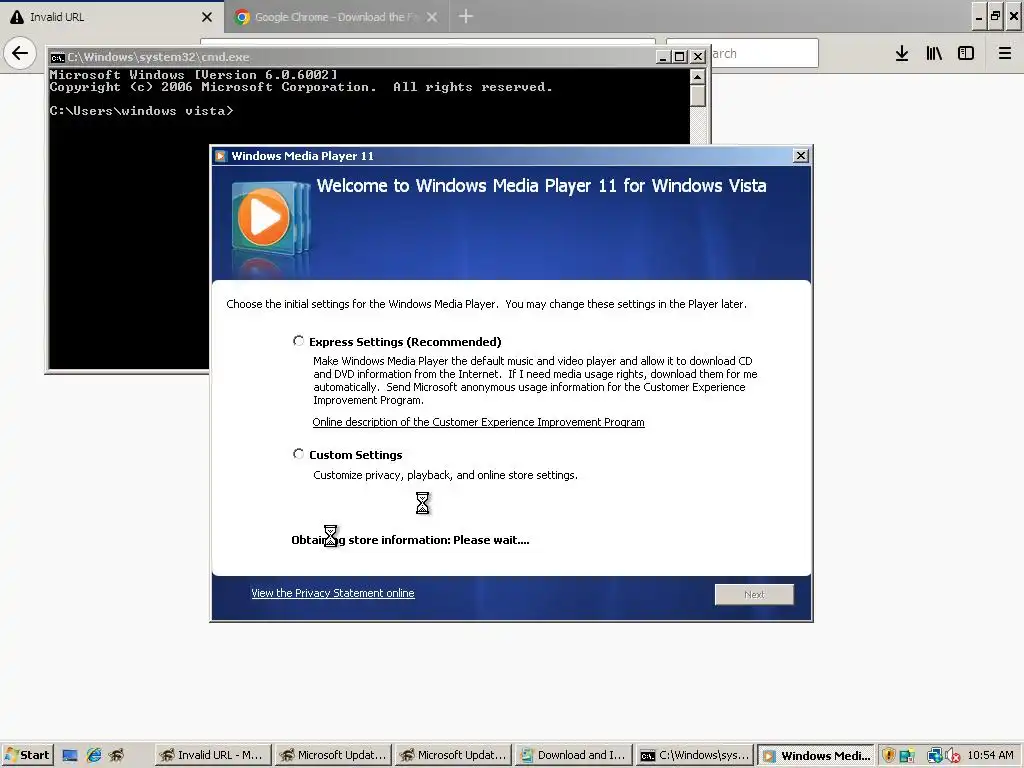Close the Windows Media Player 11 dialog

click(x=801, y=155)
